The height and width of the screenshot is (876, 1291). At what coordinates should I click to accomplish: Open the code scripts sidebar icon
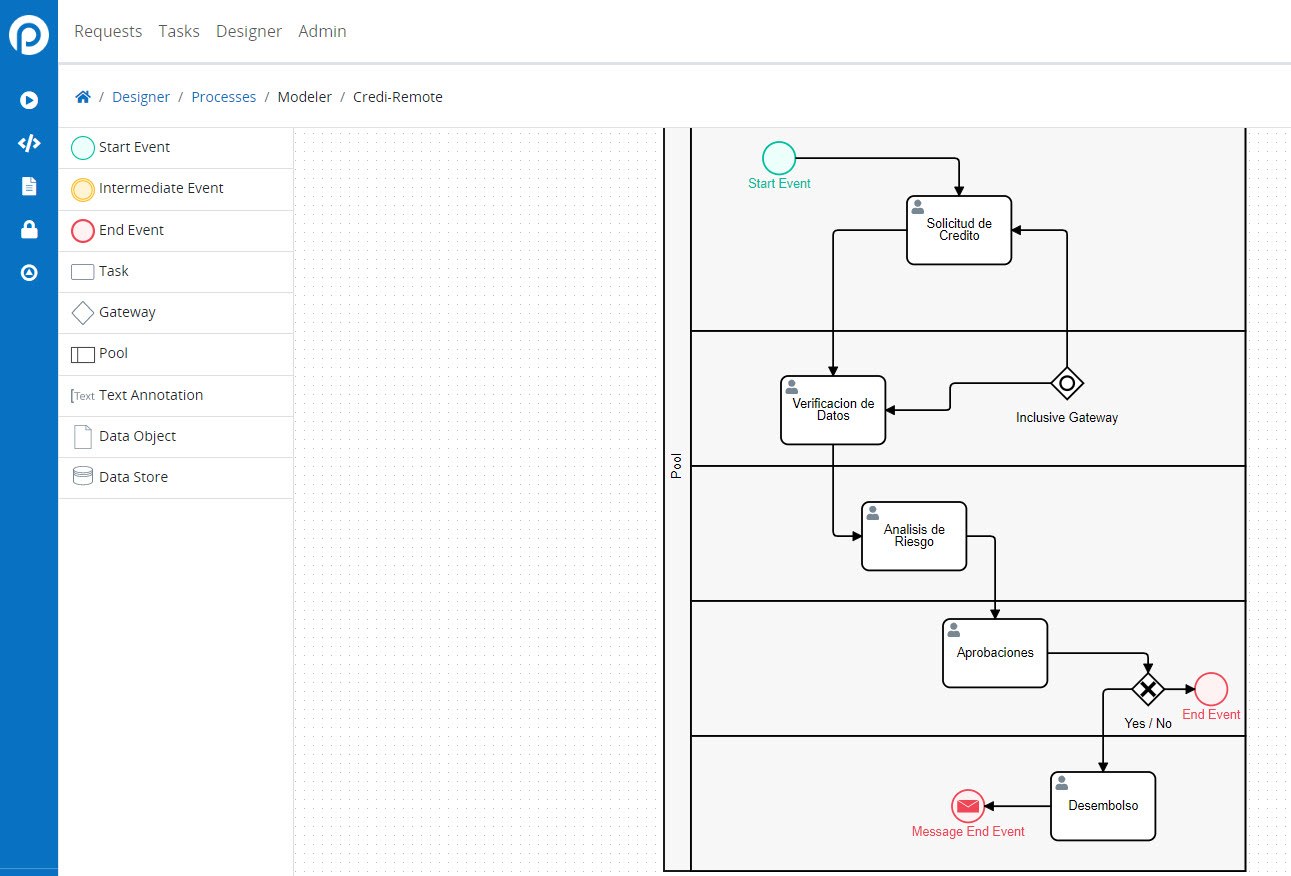pyautogui.click(x=29, y=143)
